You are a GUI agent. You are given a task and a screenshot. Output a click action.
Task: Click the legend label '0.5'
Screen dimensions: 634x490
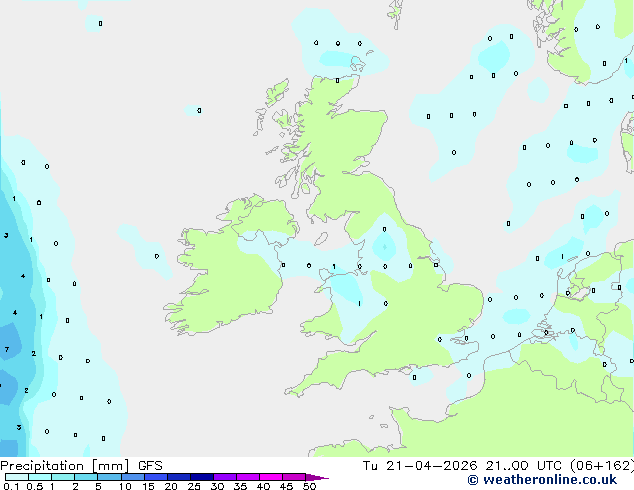pyautogui.click(x=35, y=486)
